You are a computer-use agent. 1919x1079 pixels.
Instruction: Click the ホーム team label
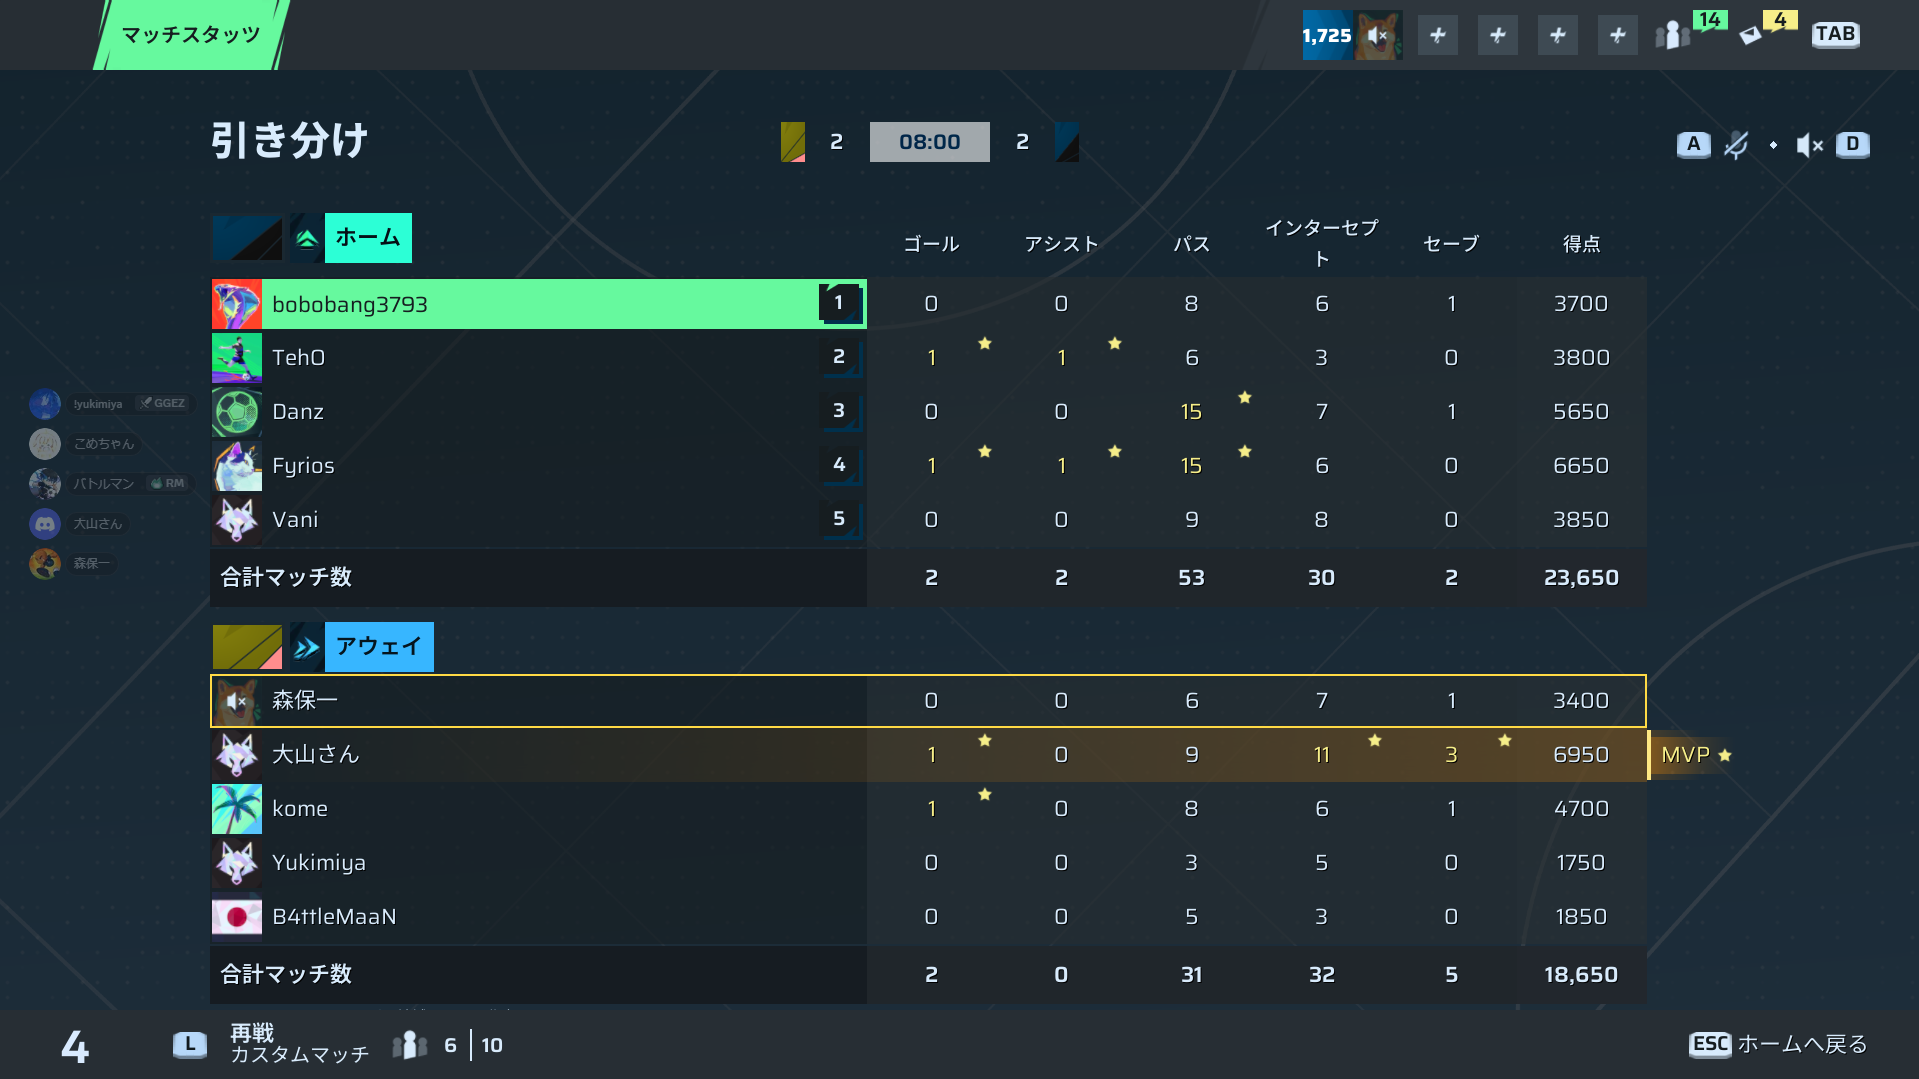tap(368, 238)
